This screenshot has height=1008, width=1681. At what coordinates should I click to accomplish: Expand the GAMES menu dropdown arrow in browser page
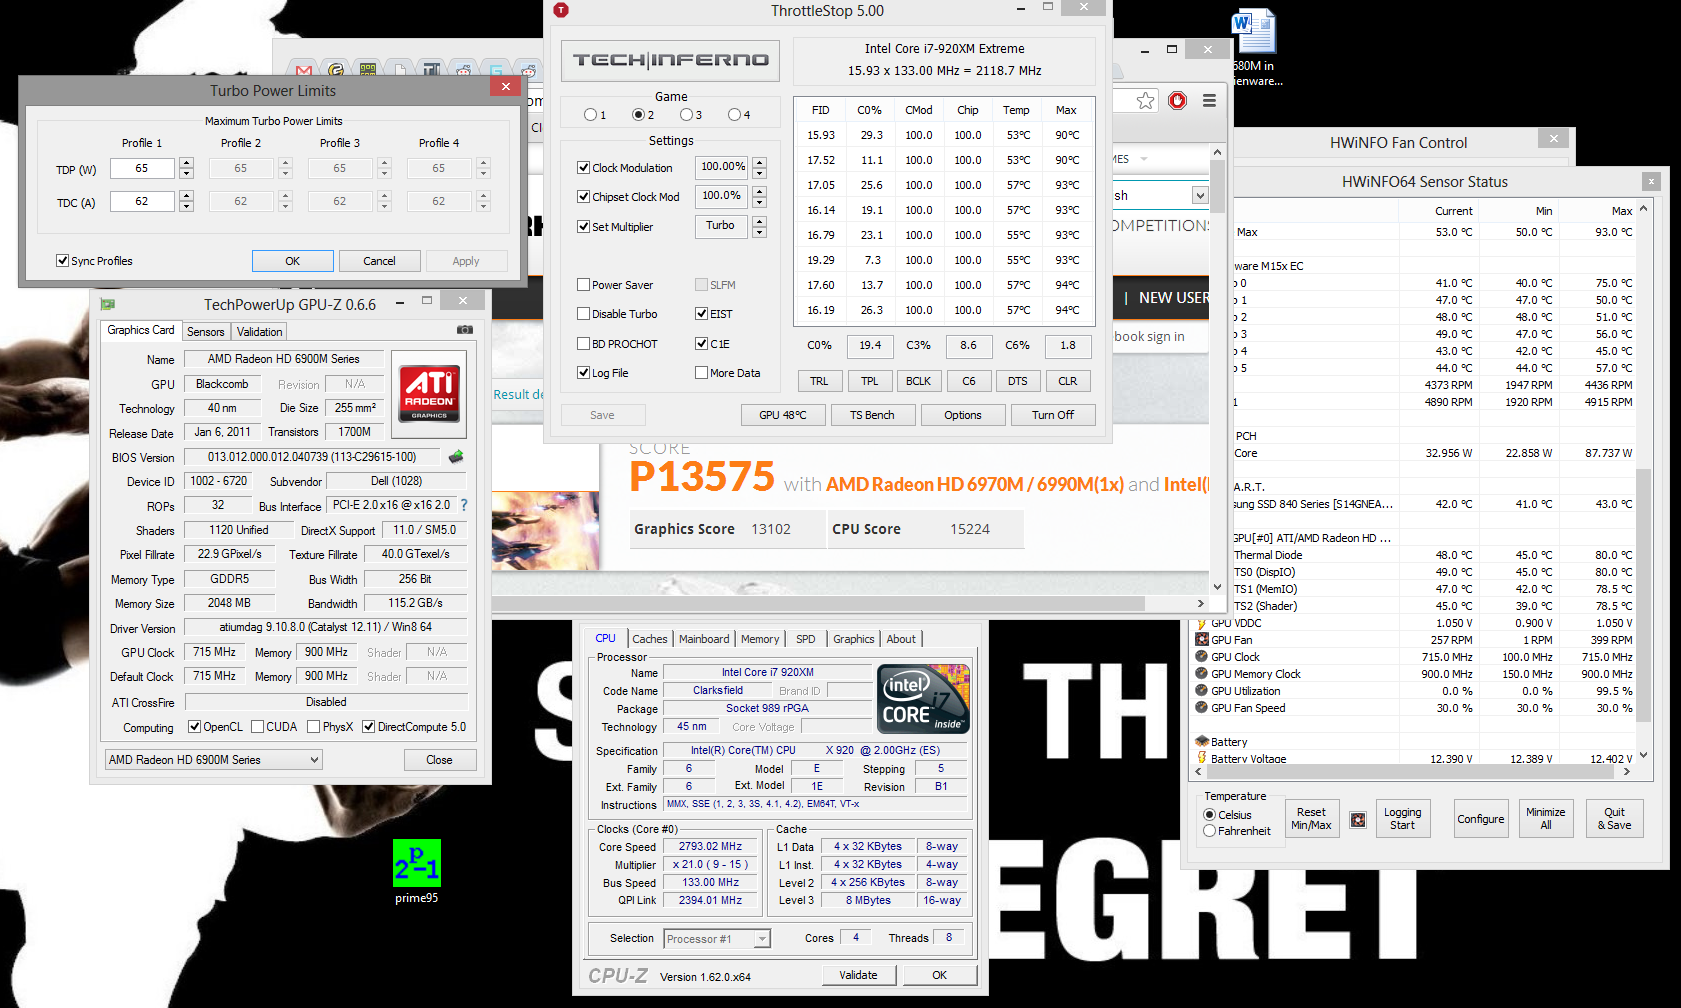point(1144,159)
